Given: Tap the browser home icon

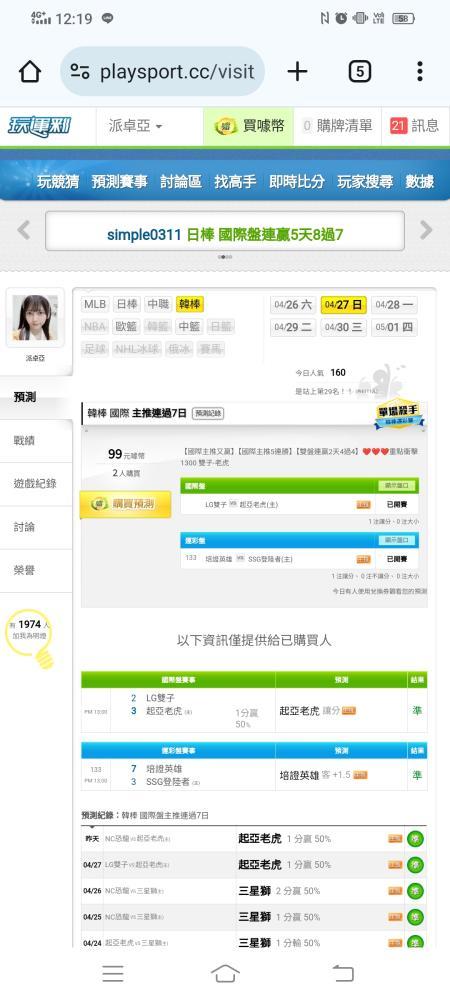Looking at the screenshot, I should [30, 71].
